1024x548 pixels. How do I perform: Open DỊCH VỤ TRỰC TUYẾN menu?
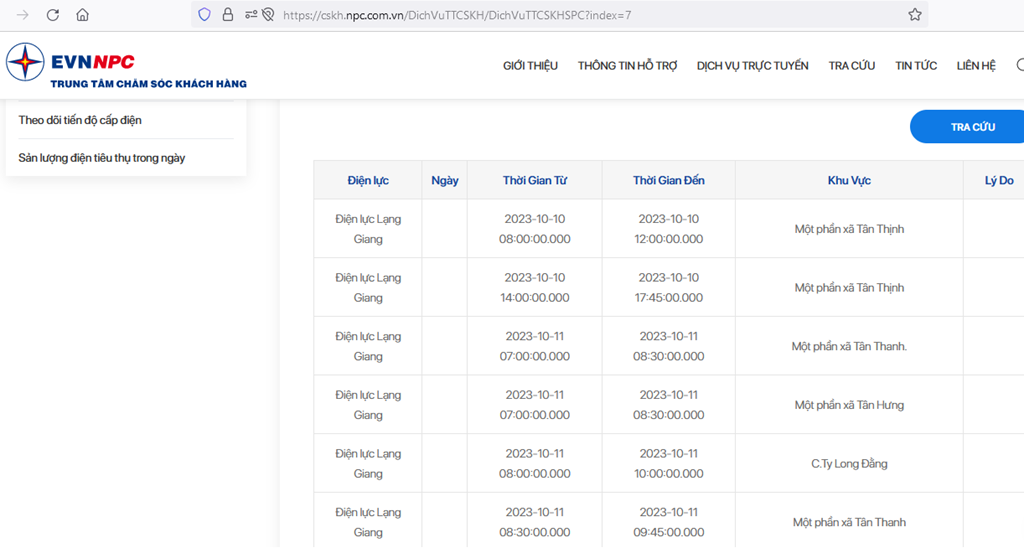click(x=752, y=65)
